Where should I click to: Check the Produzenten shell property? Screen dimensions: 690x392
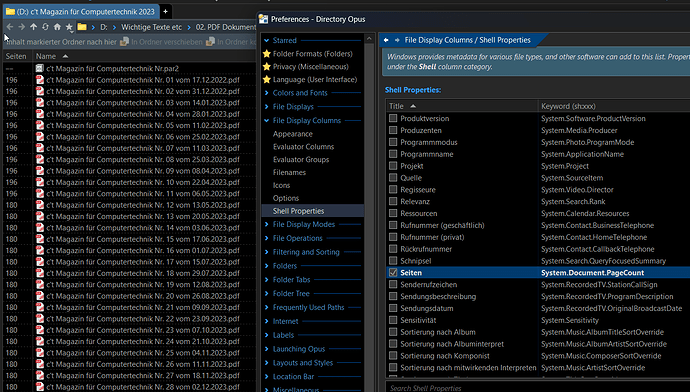pos(393,130)
